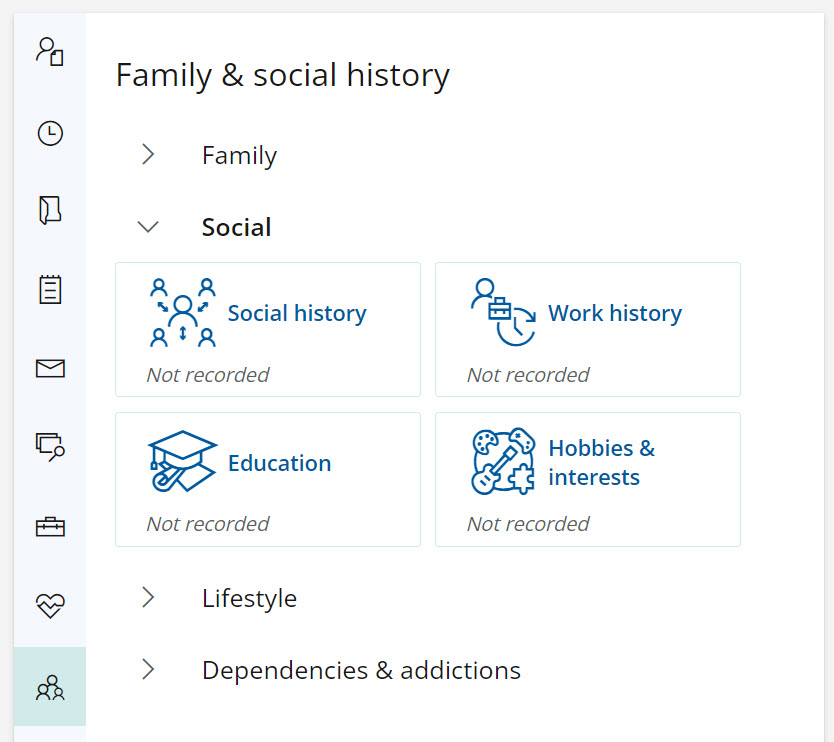The height and width of the screenshot is (742, 834).
Task: Click the Work history briefcase clock icon
Action: click(x=503, y=312)
